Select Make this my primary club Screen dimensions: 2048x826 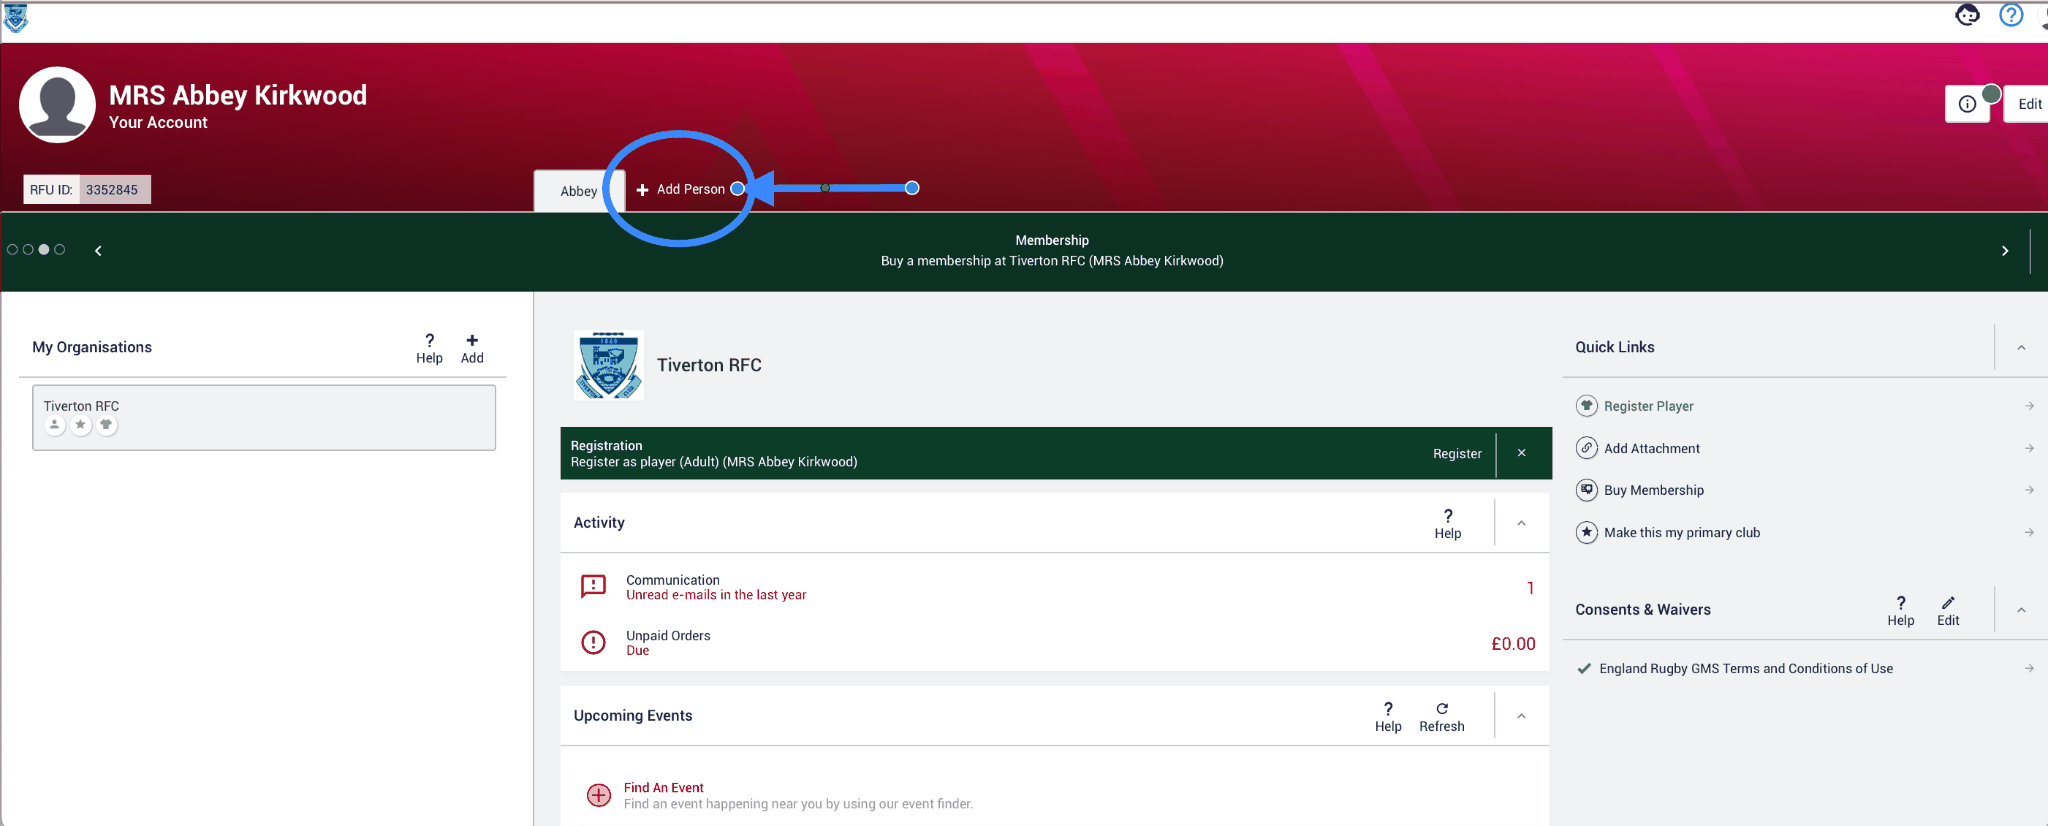[1682, 533]
